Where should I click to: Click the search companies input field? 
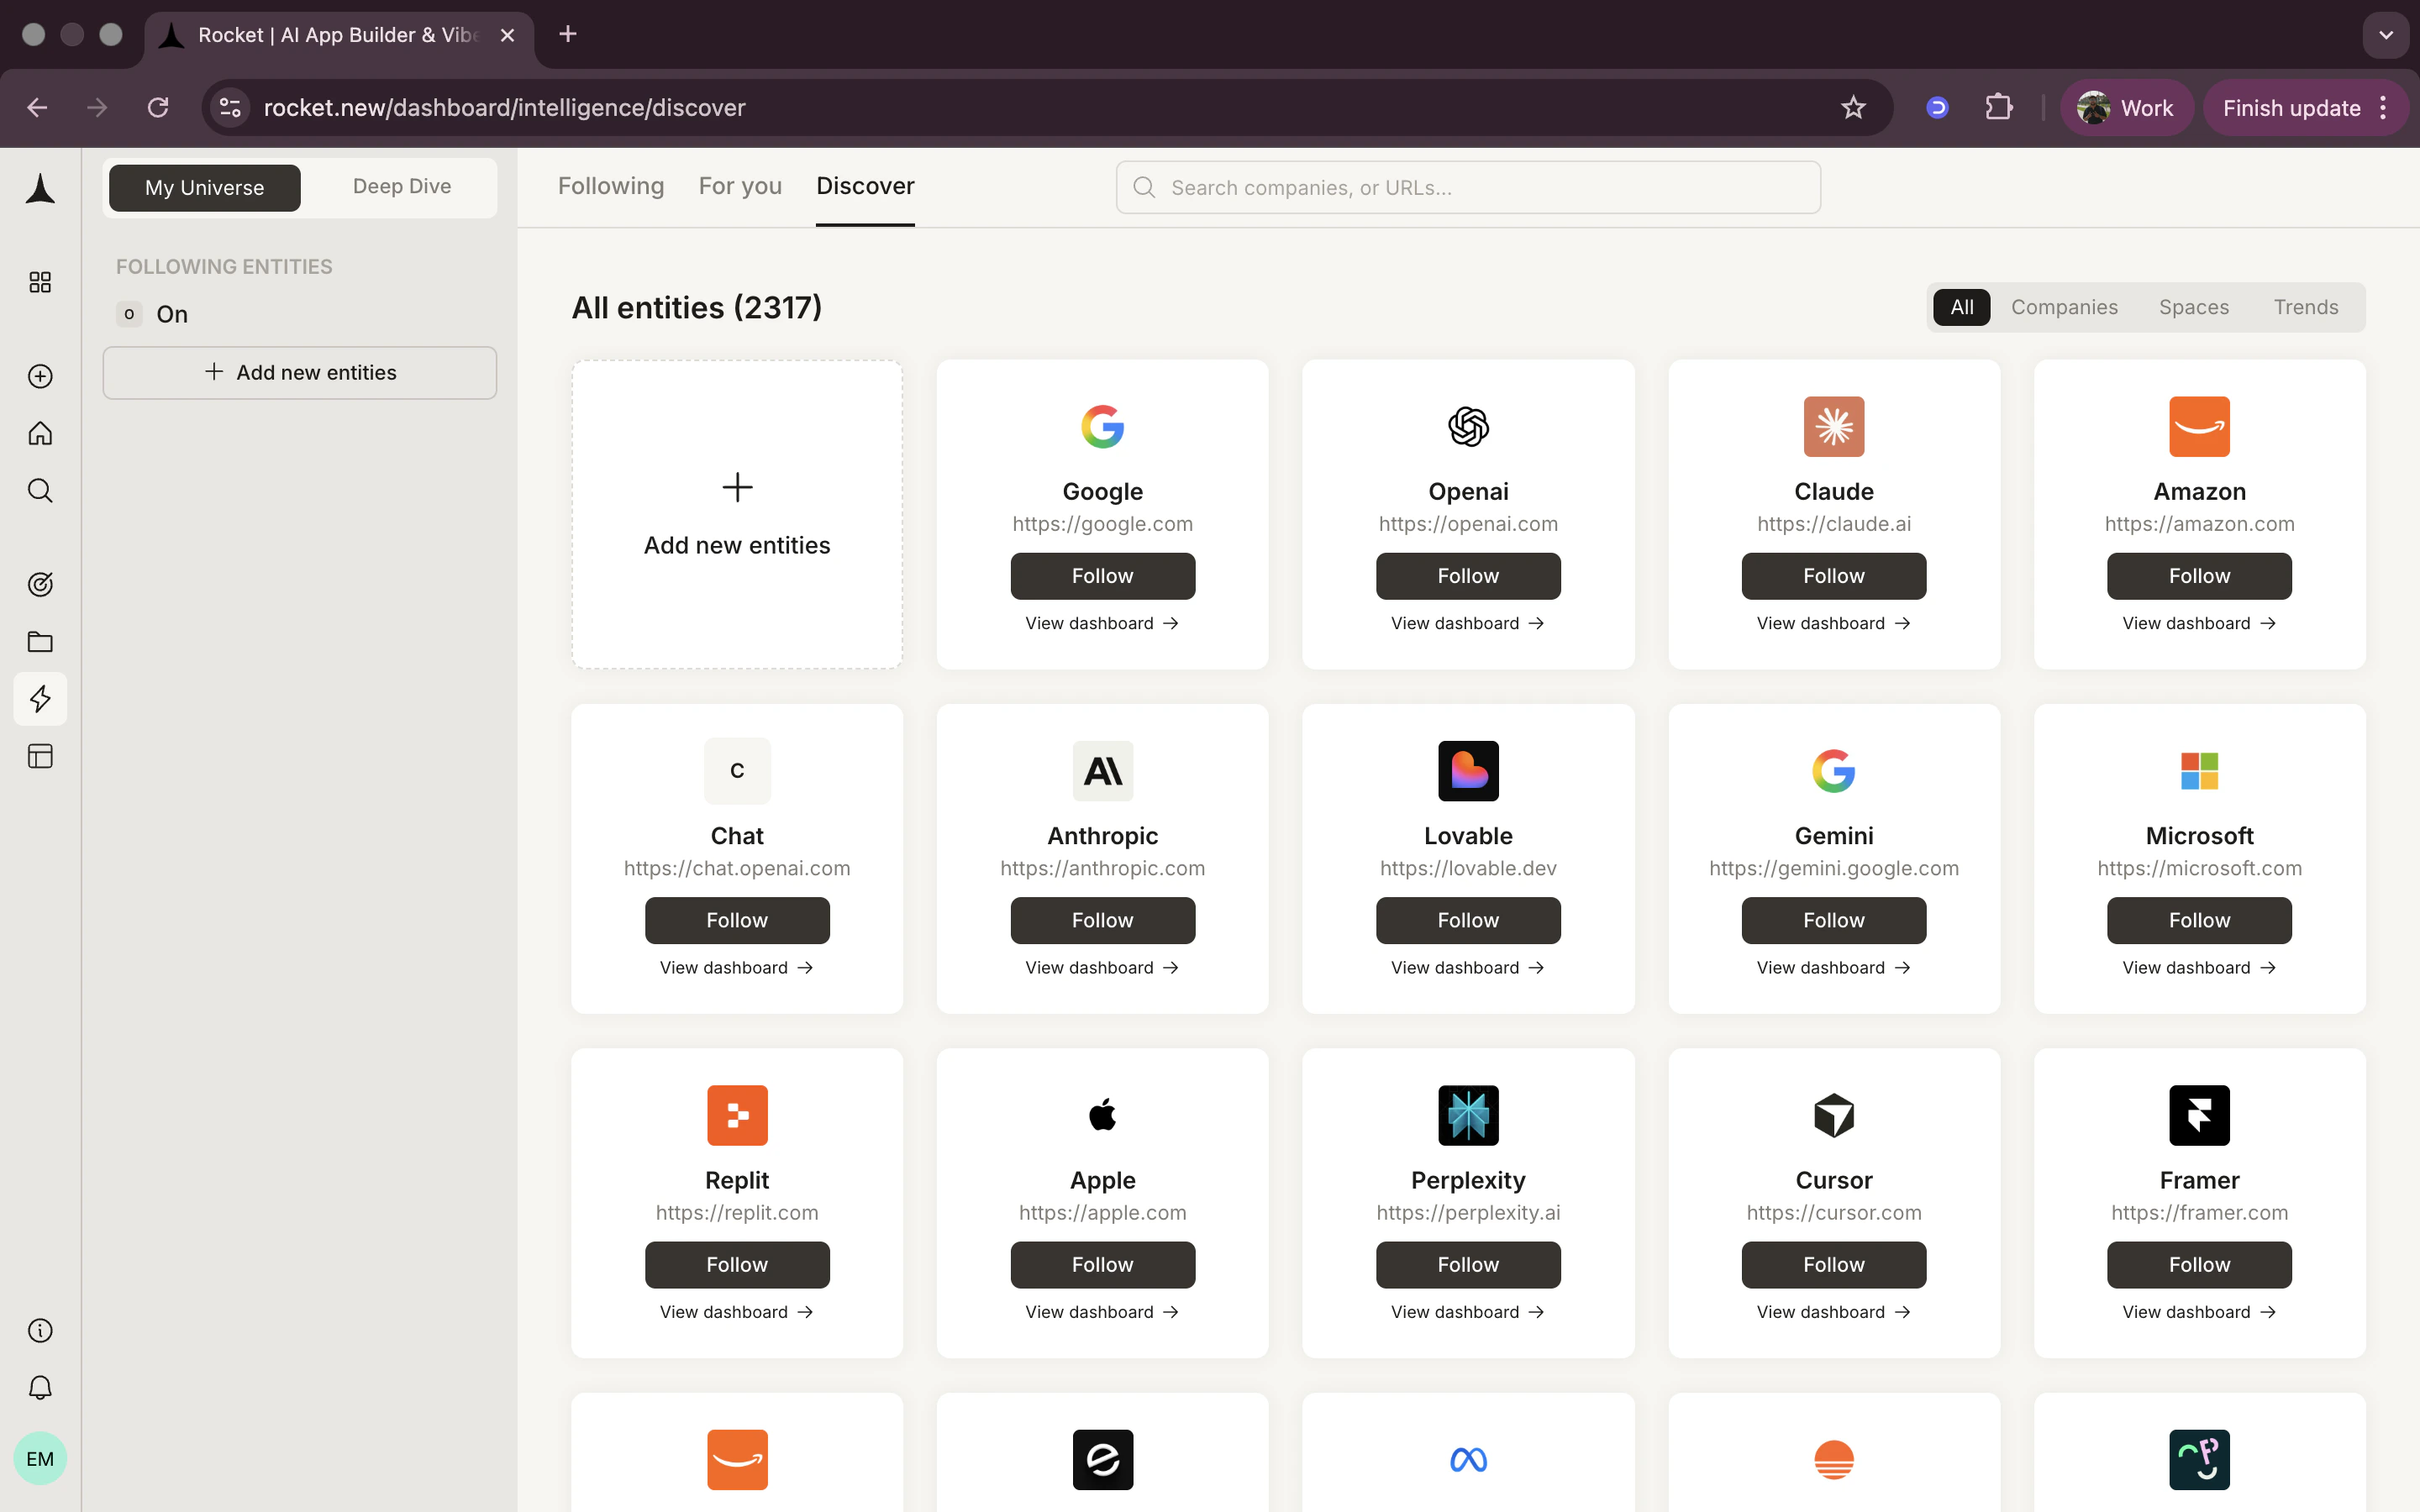click(x=1468, y=187)
